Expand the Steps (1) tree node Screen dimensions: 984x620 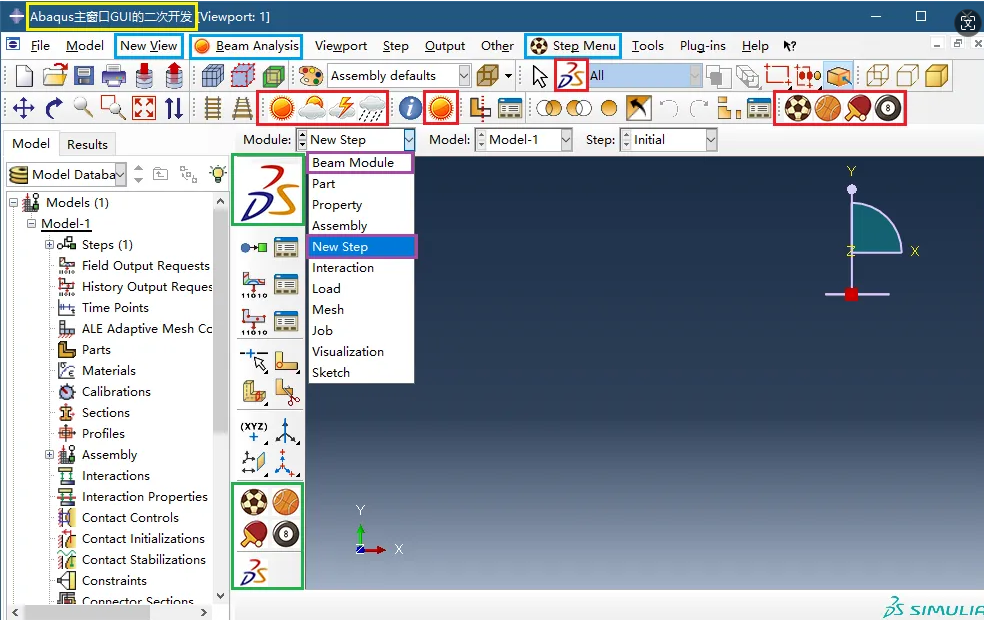(49, 245)
